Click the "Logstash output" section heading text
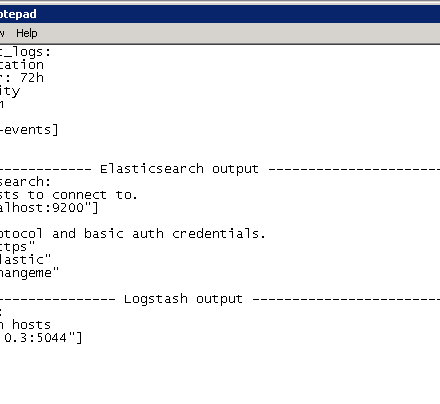Viewport: 440px width, 404px height. [x=183, y=299]
